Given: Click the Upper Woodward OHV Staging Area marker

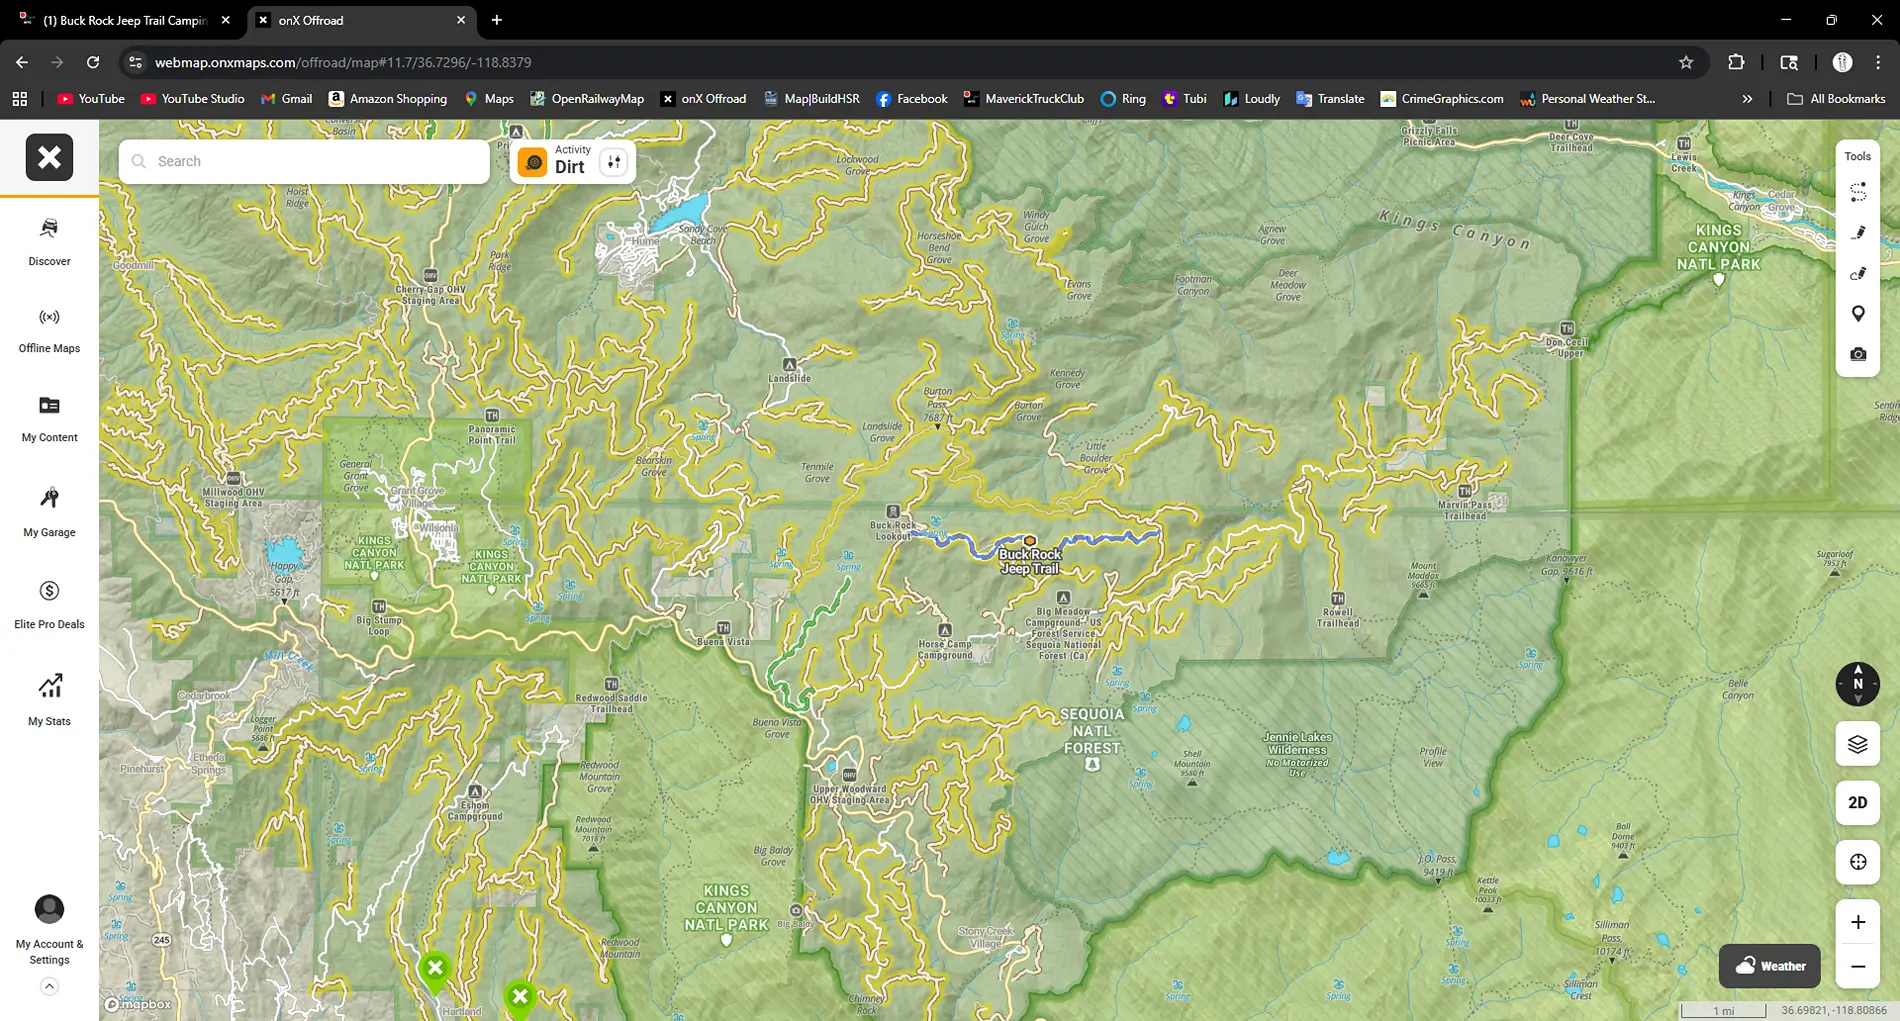Looking at the screenshot, I should click(849, 775).
